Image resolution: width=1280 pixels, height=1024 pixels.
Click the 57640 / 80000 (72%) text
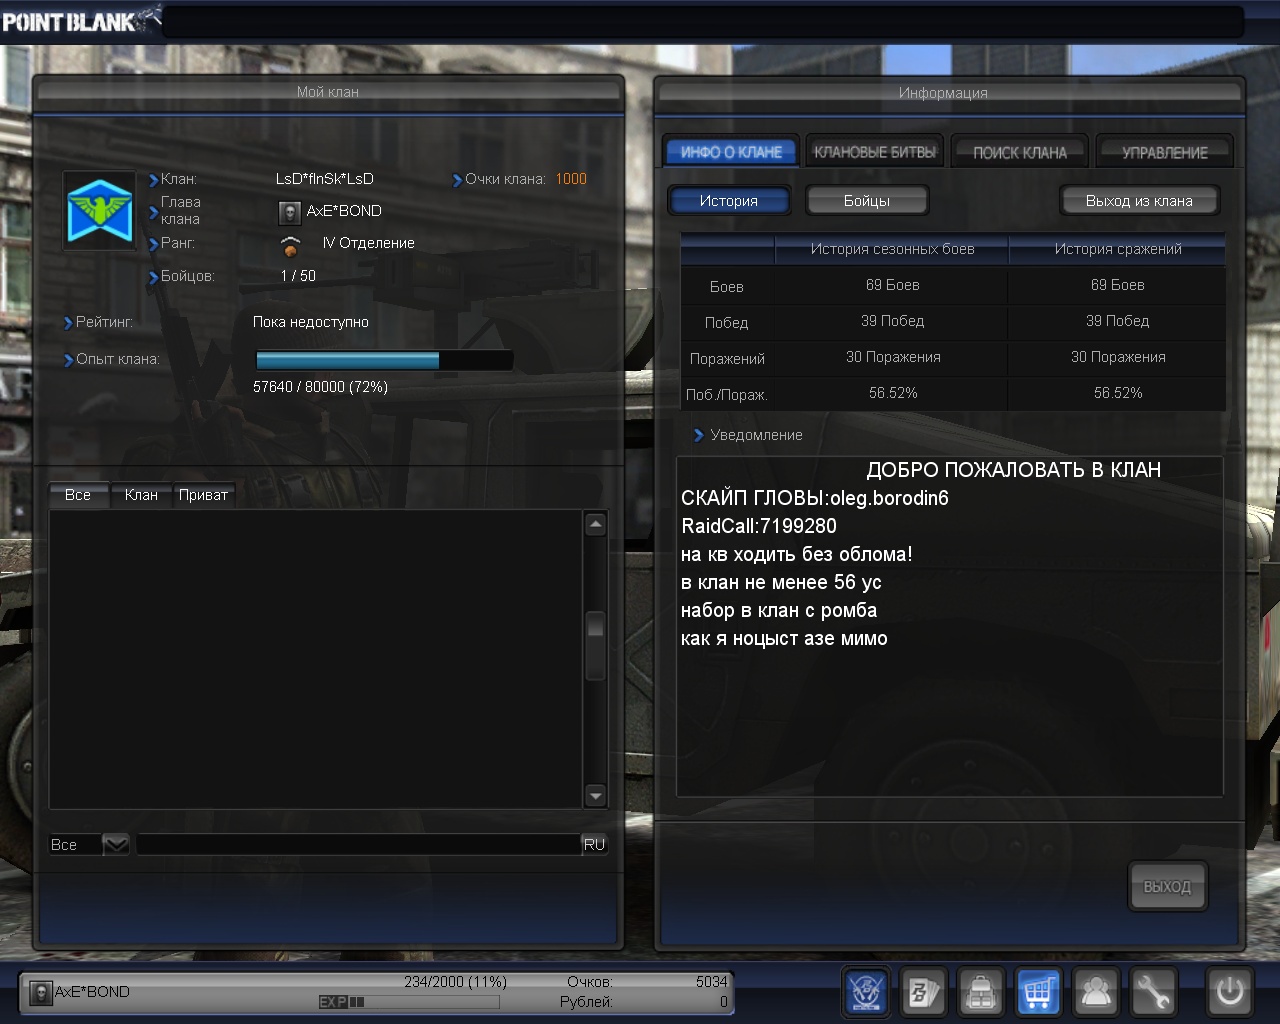tap(320, 387)
